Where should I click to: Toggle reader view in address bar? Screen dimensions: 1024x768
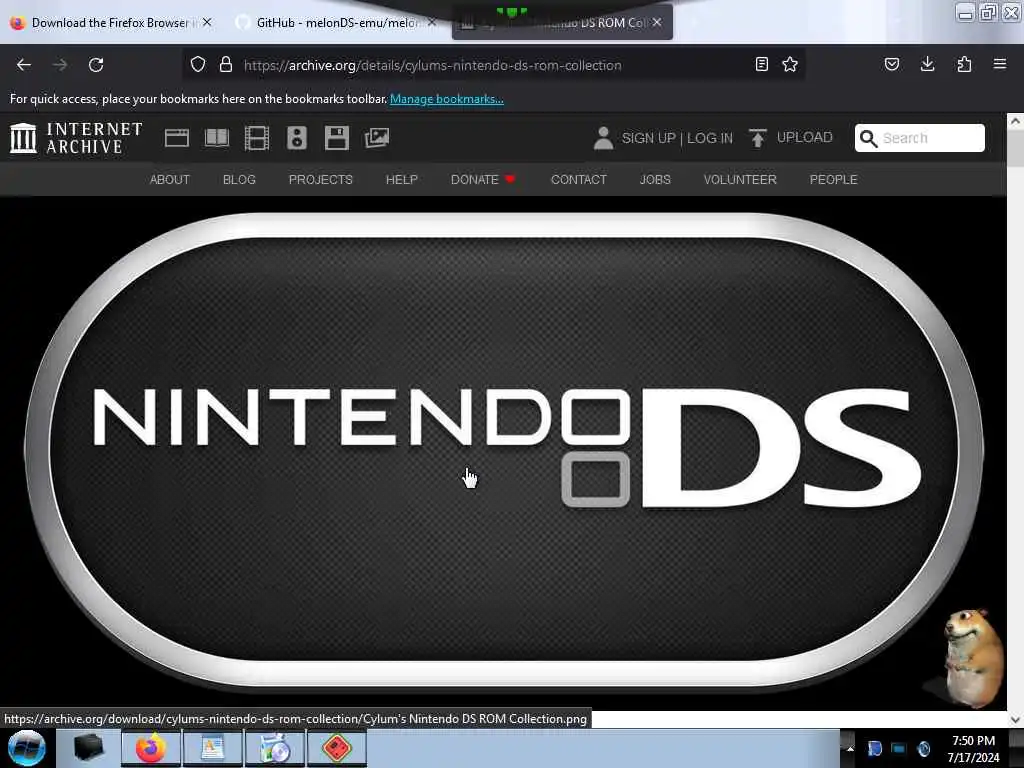(x=761, y=64)
